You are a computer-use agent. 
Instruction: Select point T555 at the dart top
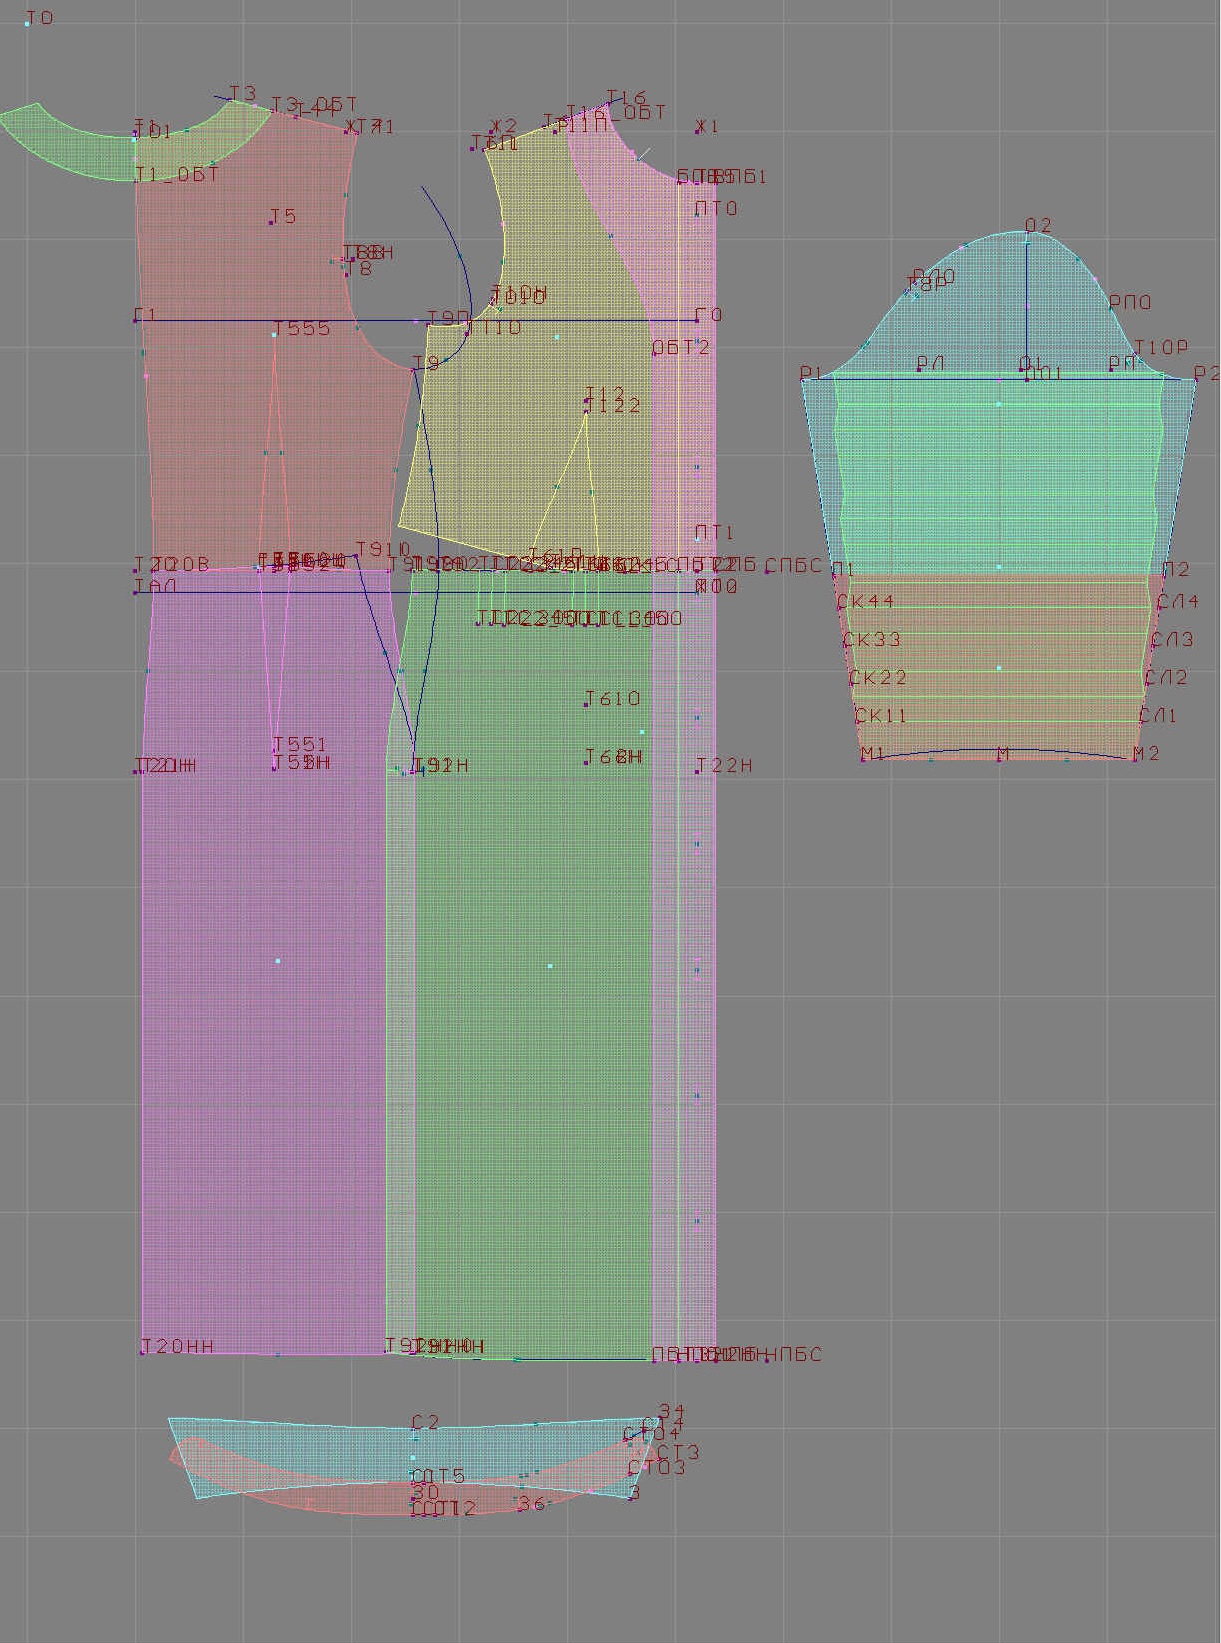coord(275,334)
